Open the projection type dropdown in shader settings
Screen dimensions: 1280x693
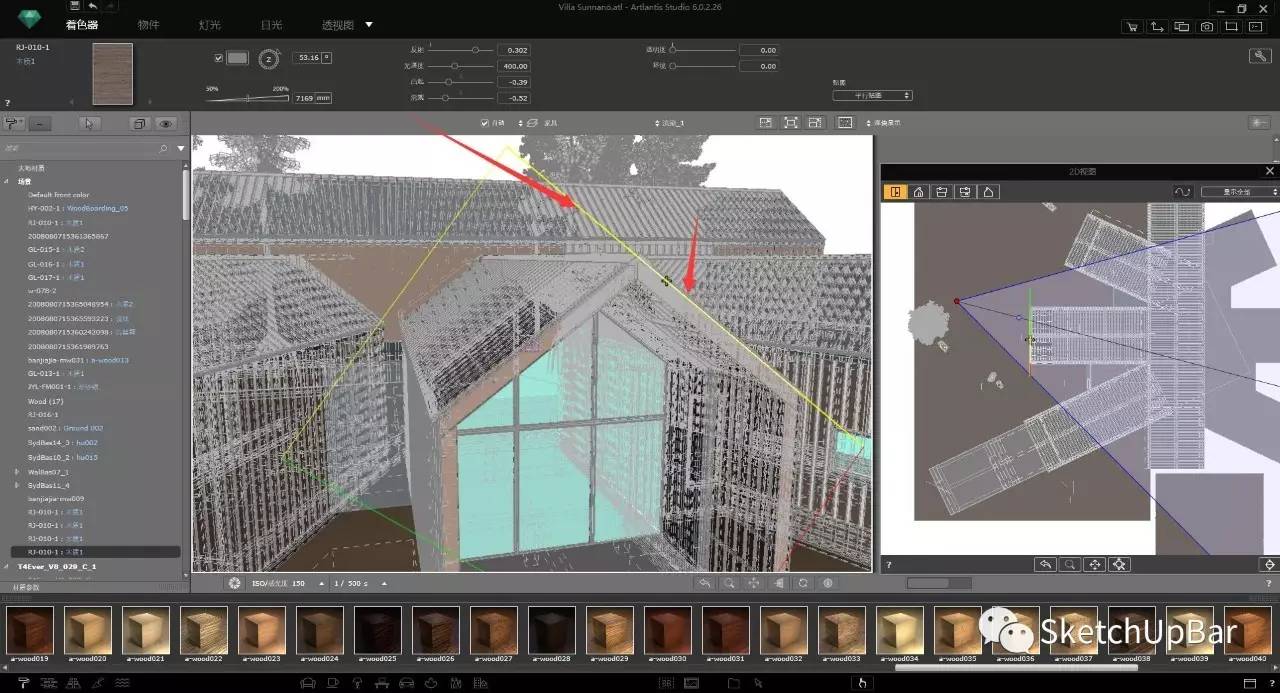pyautogui.click(x=872, y=96)
